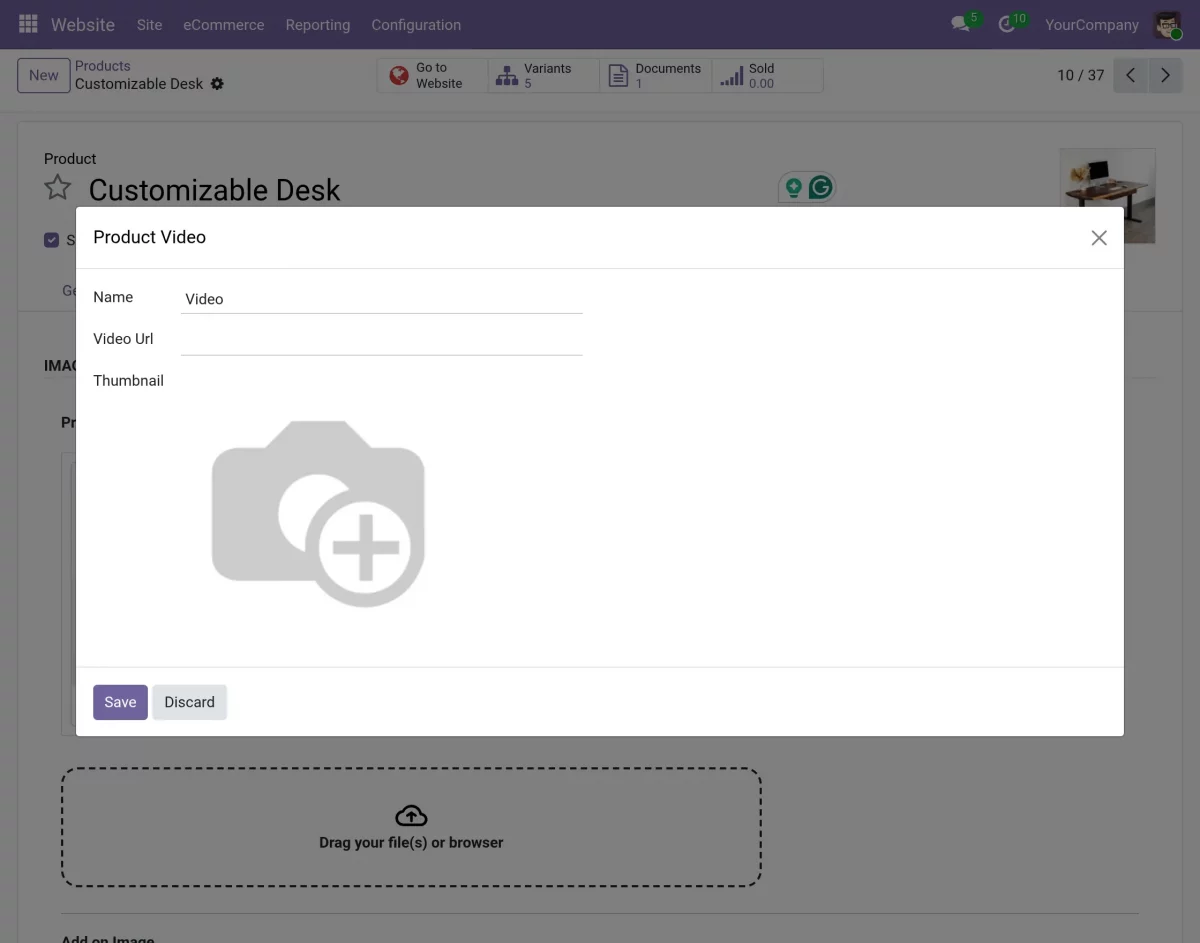Click the user avatar icon

(1167, 24)
